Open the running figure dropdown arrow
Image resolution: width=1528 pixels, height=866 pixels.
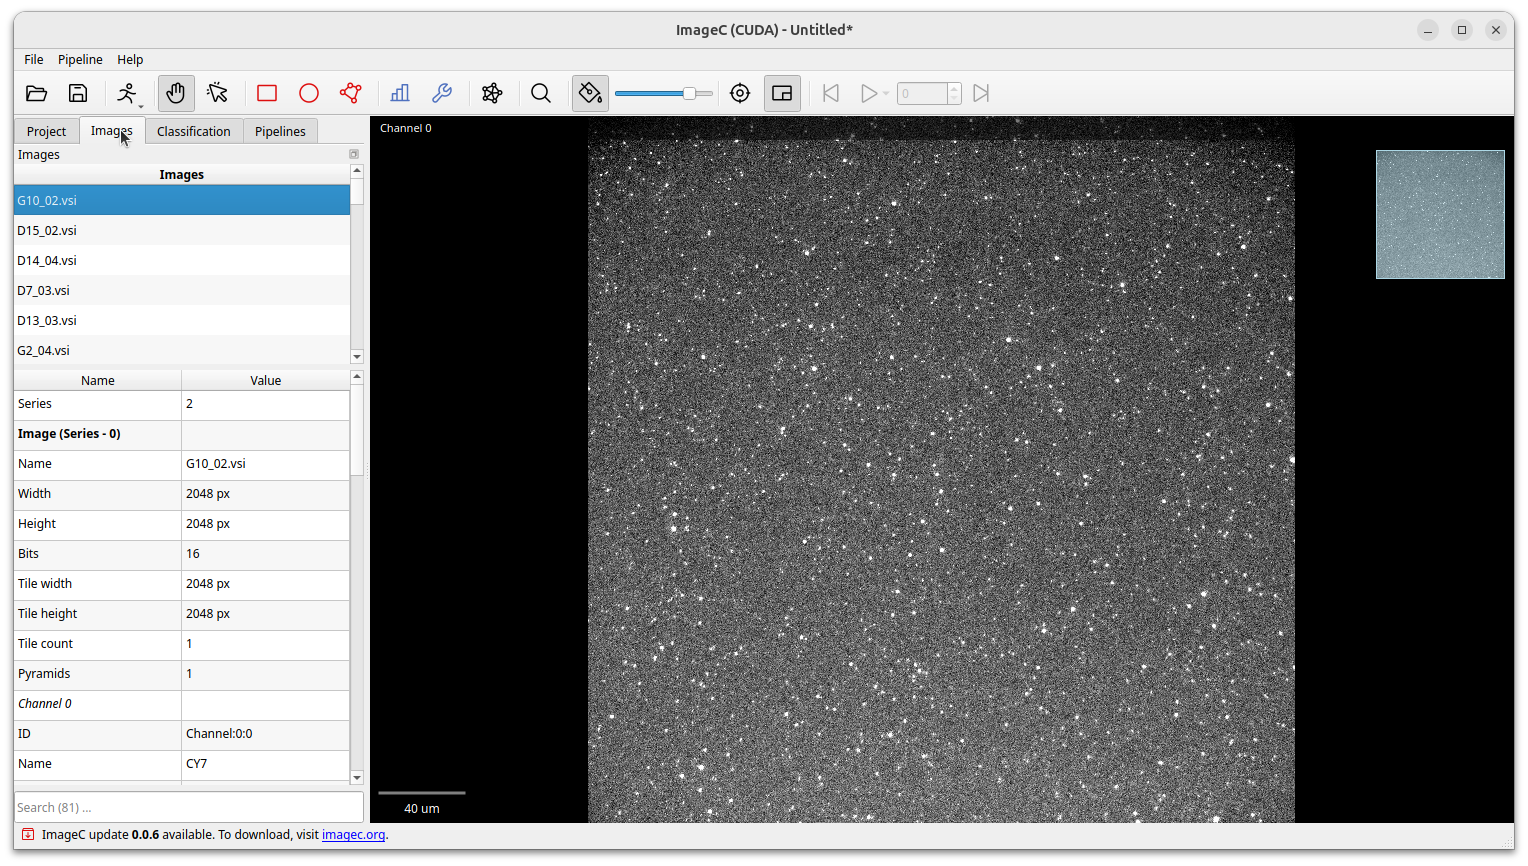[x=141, y=105]
